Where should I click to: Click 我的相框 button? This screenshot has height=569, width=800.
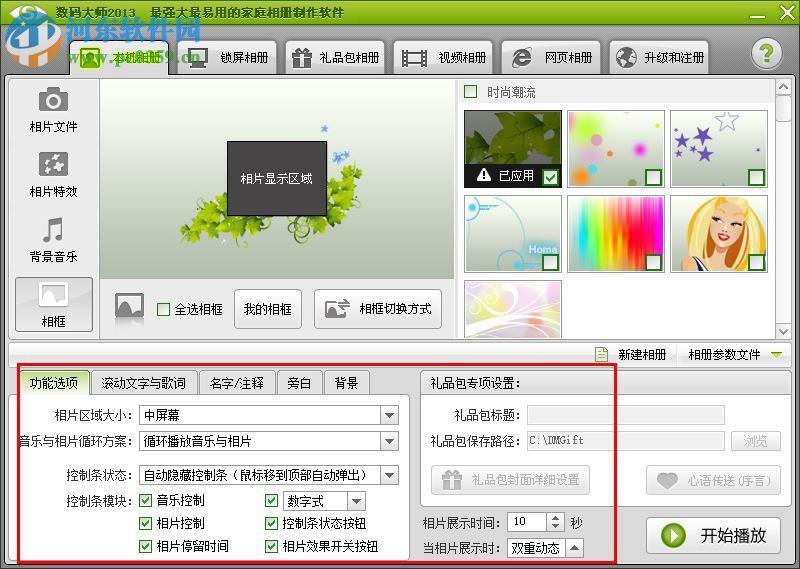tap(268, 309)
